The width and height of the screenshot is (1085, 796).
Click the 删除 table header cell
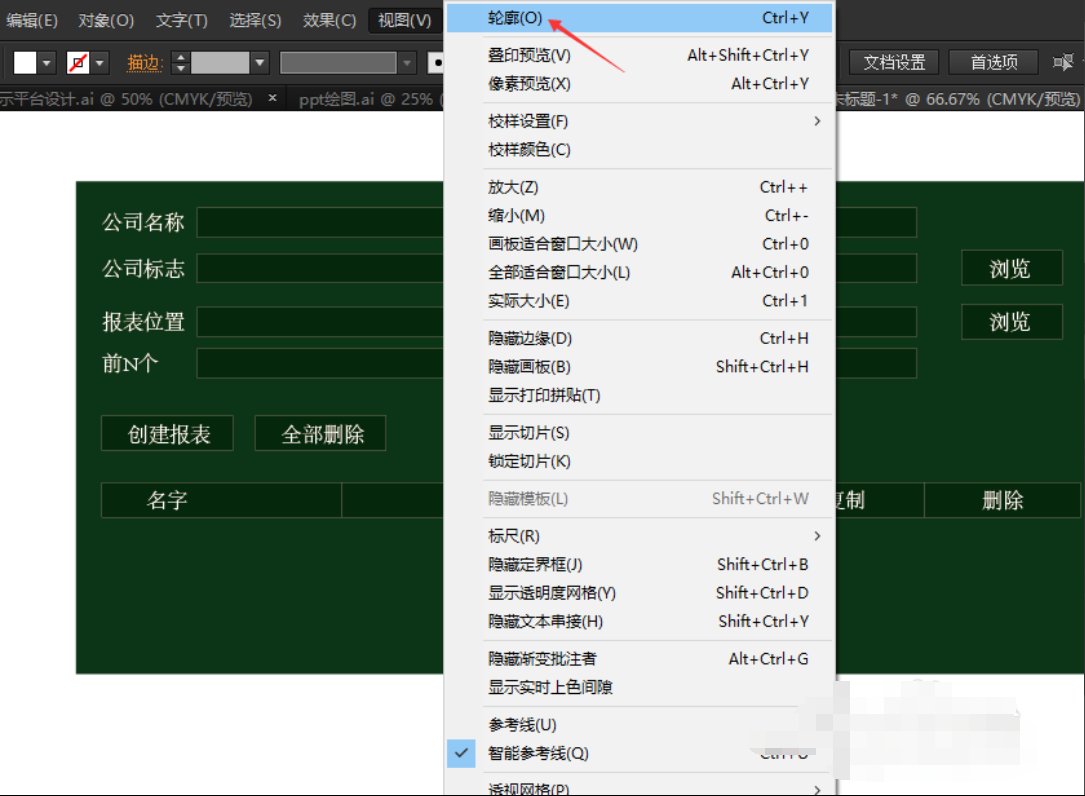point(1002,500)
